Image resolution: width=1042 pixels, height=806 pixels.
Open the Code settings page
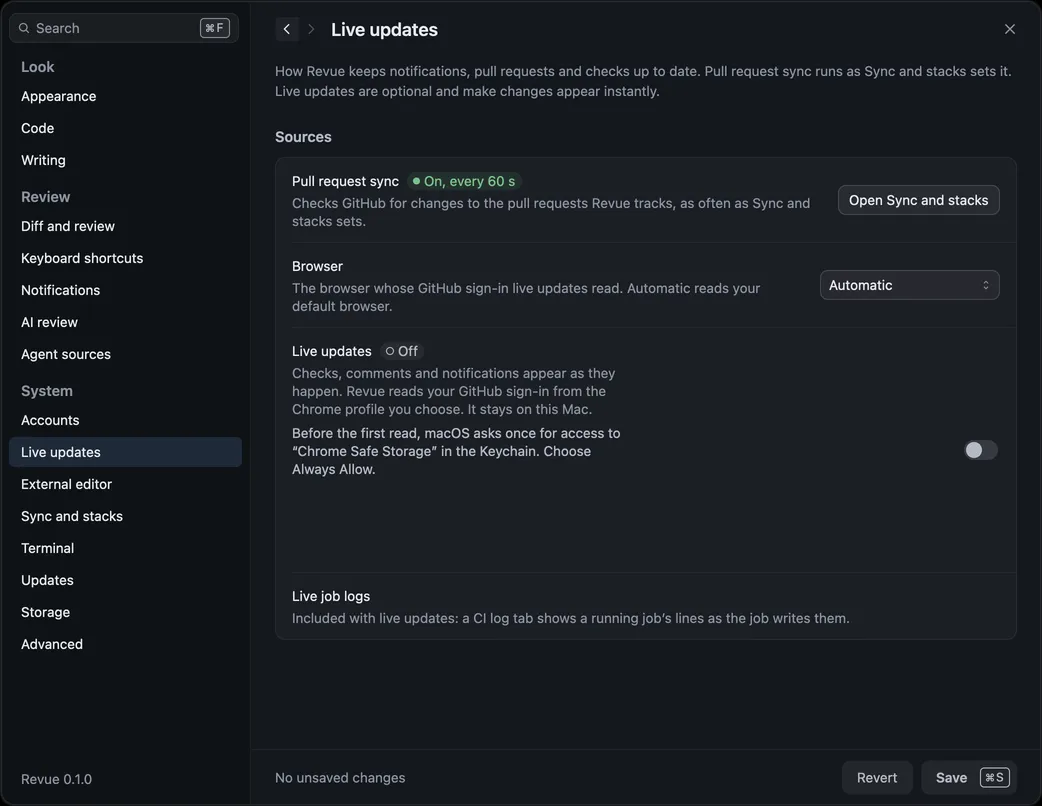(x=125, y=128)
